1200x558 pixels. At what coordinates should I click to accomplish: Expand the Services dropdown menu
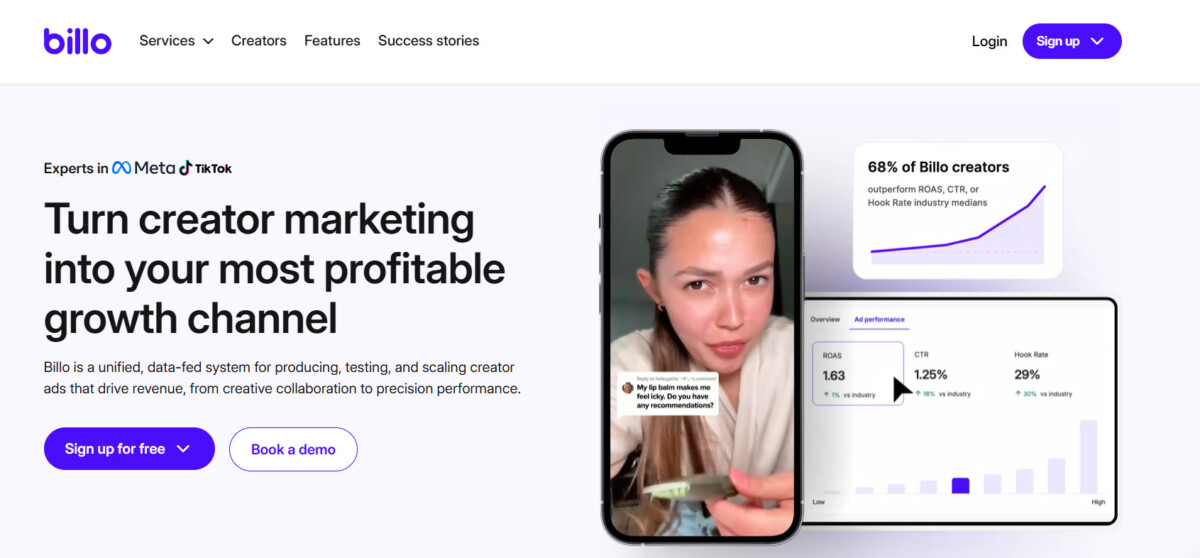point(176,41)
